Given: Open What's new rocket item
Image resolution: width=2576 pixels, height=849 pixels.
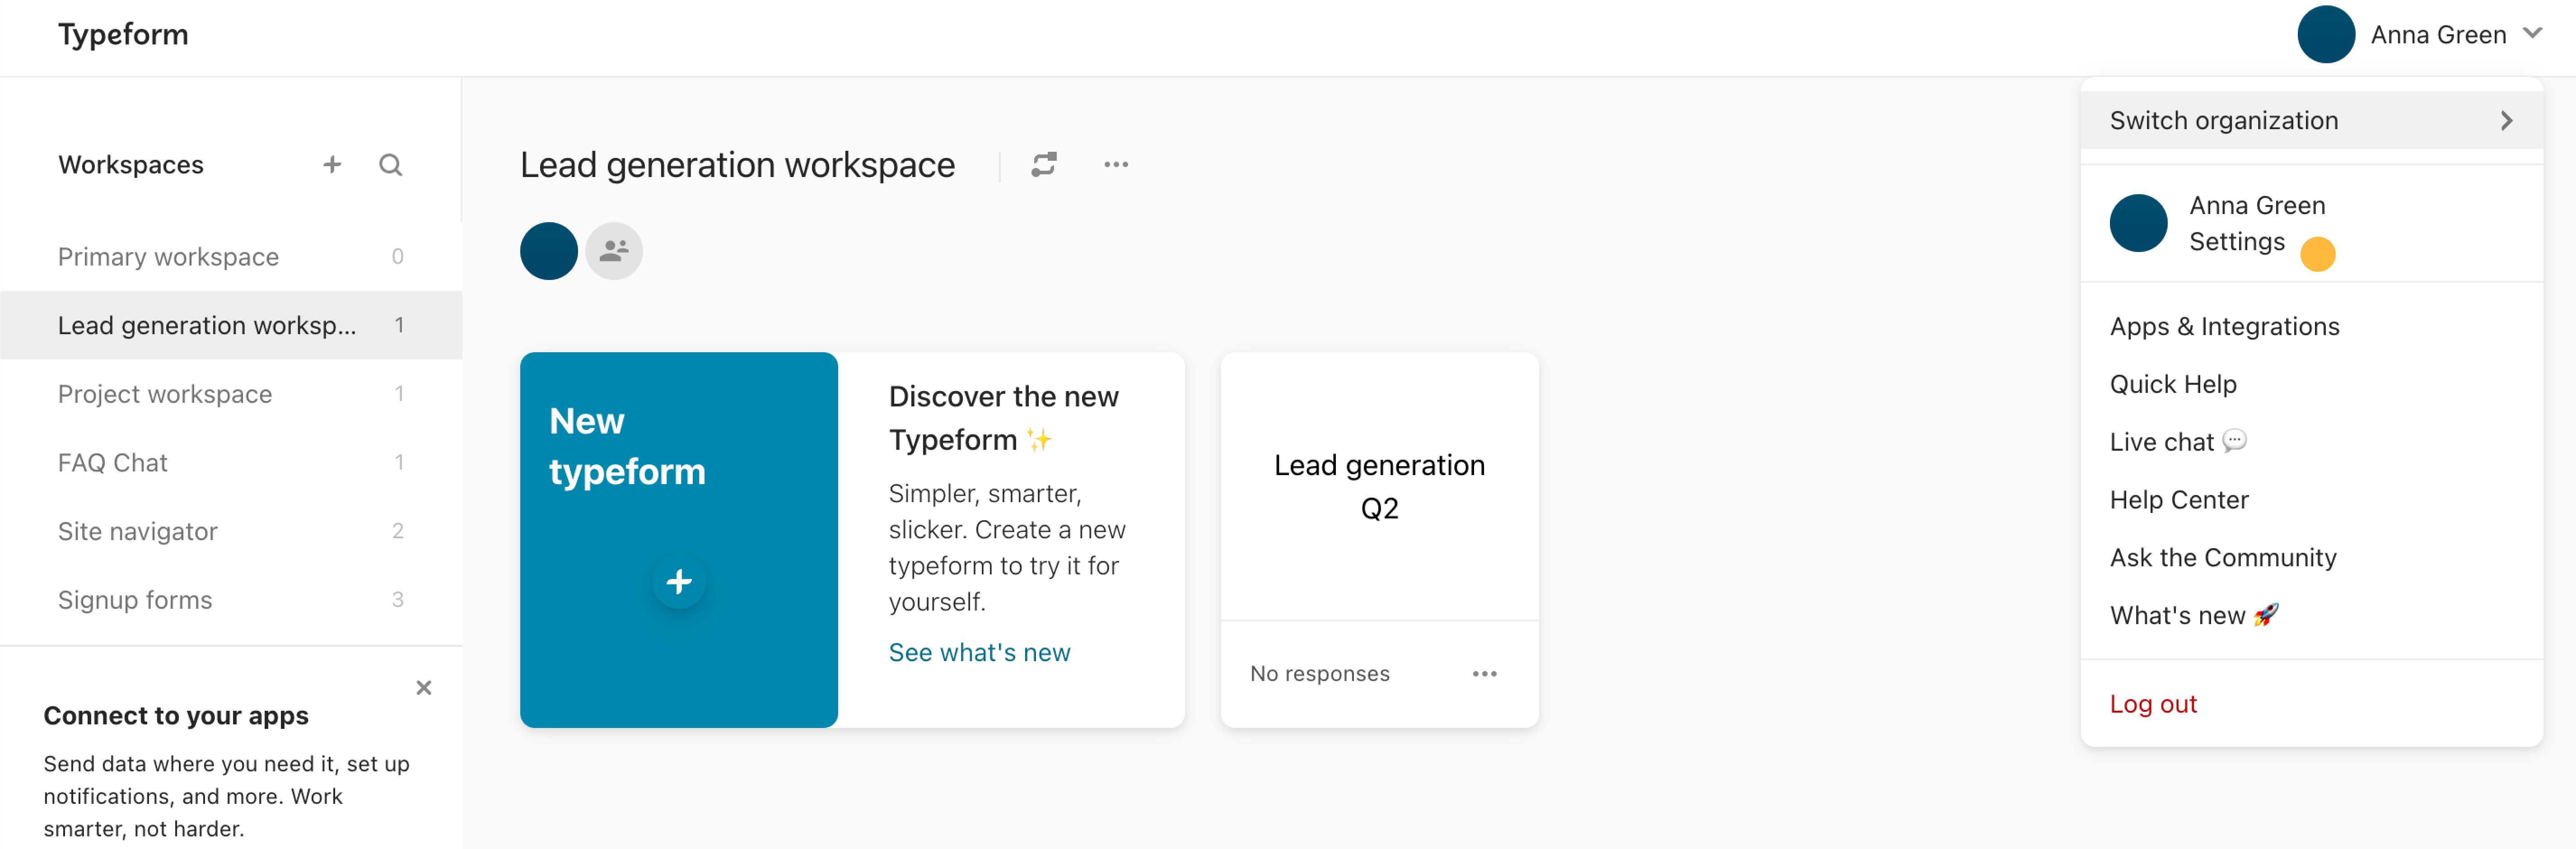Looking at the screenshot, I should (2194, 616).
